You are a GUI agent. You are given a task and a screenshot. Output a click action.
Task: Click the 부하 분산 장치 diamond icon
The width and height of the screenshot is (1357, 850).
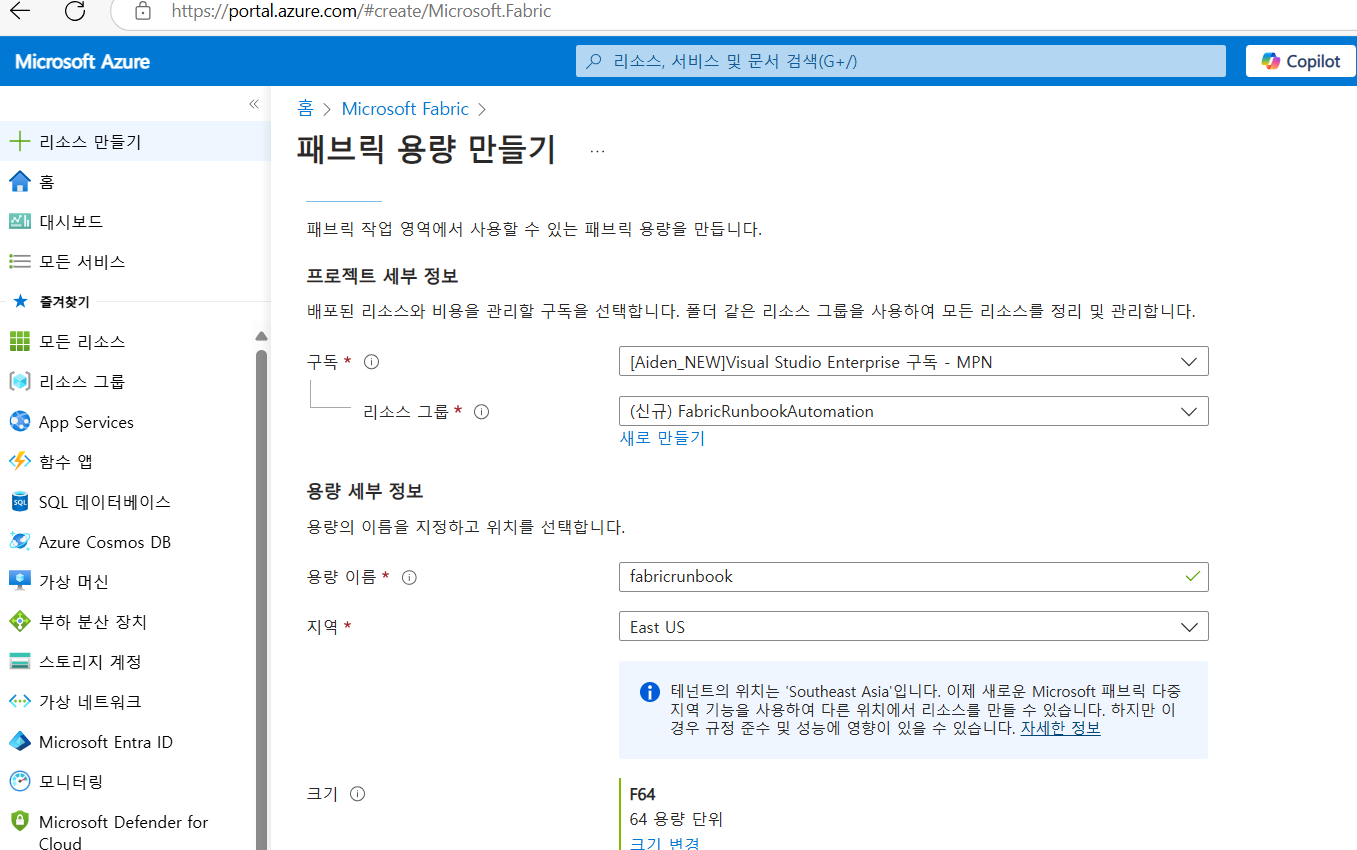coord(19,621)
